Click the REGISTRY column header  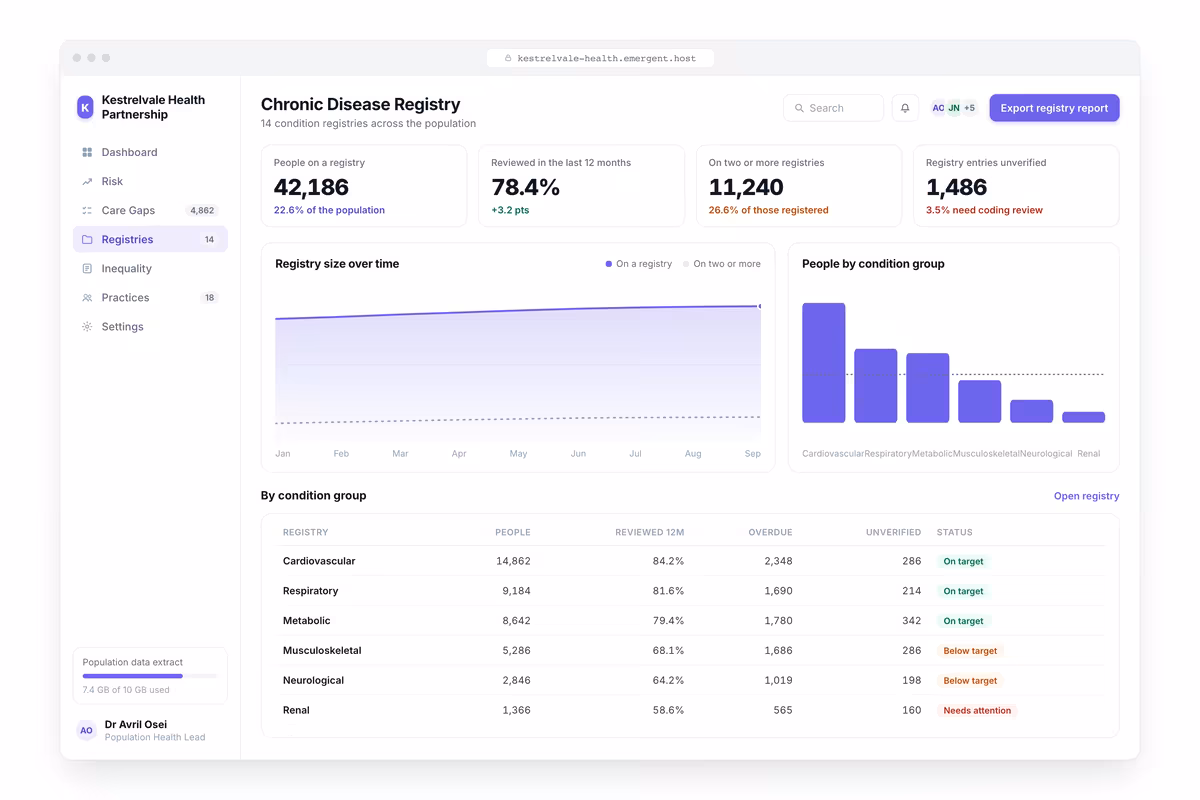[x=306, y=532]
